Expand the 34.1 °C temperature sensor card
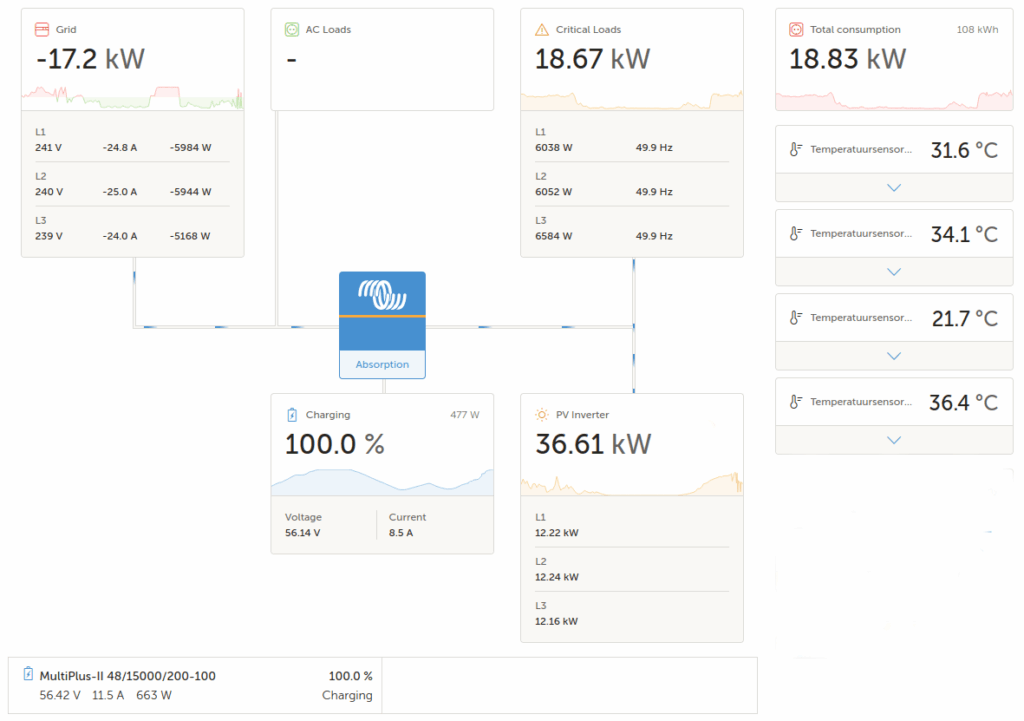The height and width of the screenshot is (721, 1024). point(894,271)
